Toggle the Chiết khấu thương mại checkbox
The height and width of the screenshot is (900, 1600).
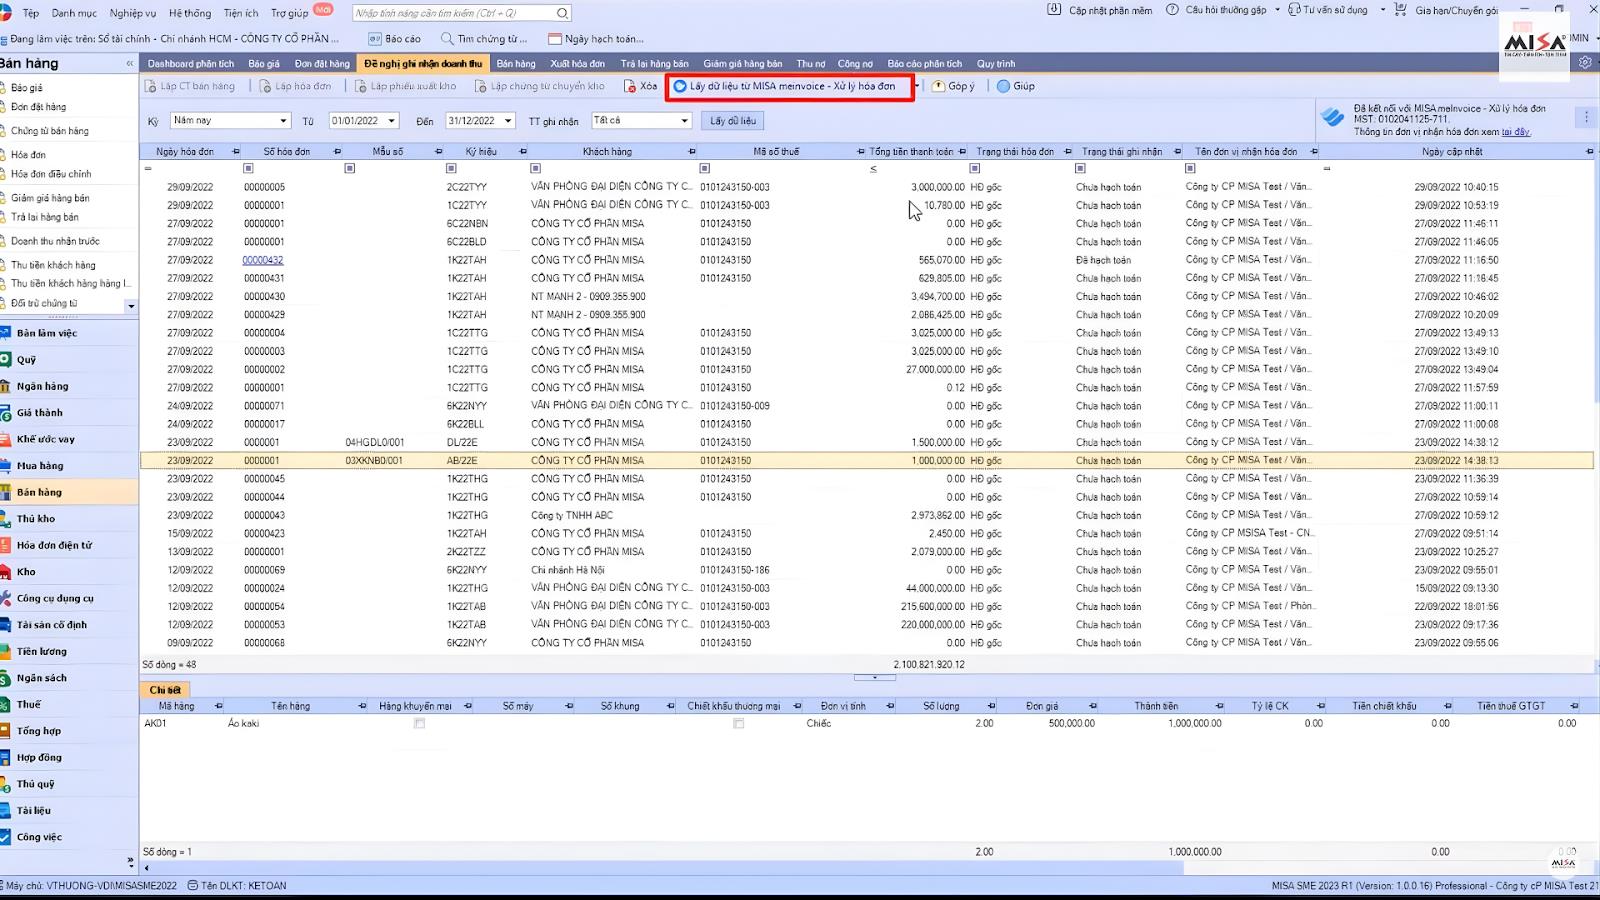tap(738, 723)
